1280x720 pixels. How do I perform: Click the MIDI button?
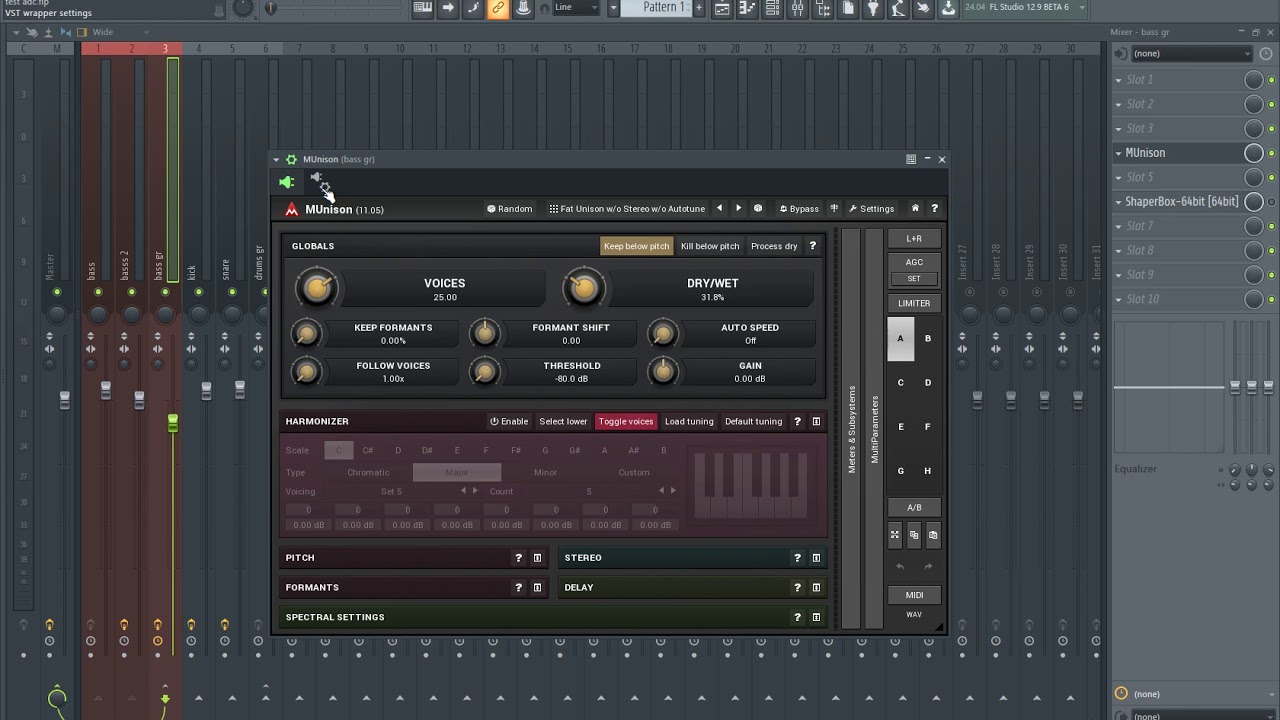[x=914, y=595]
